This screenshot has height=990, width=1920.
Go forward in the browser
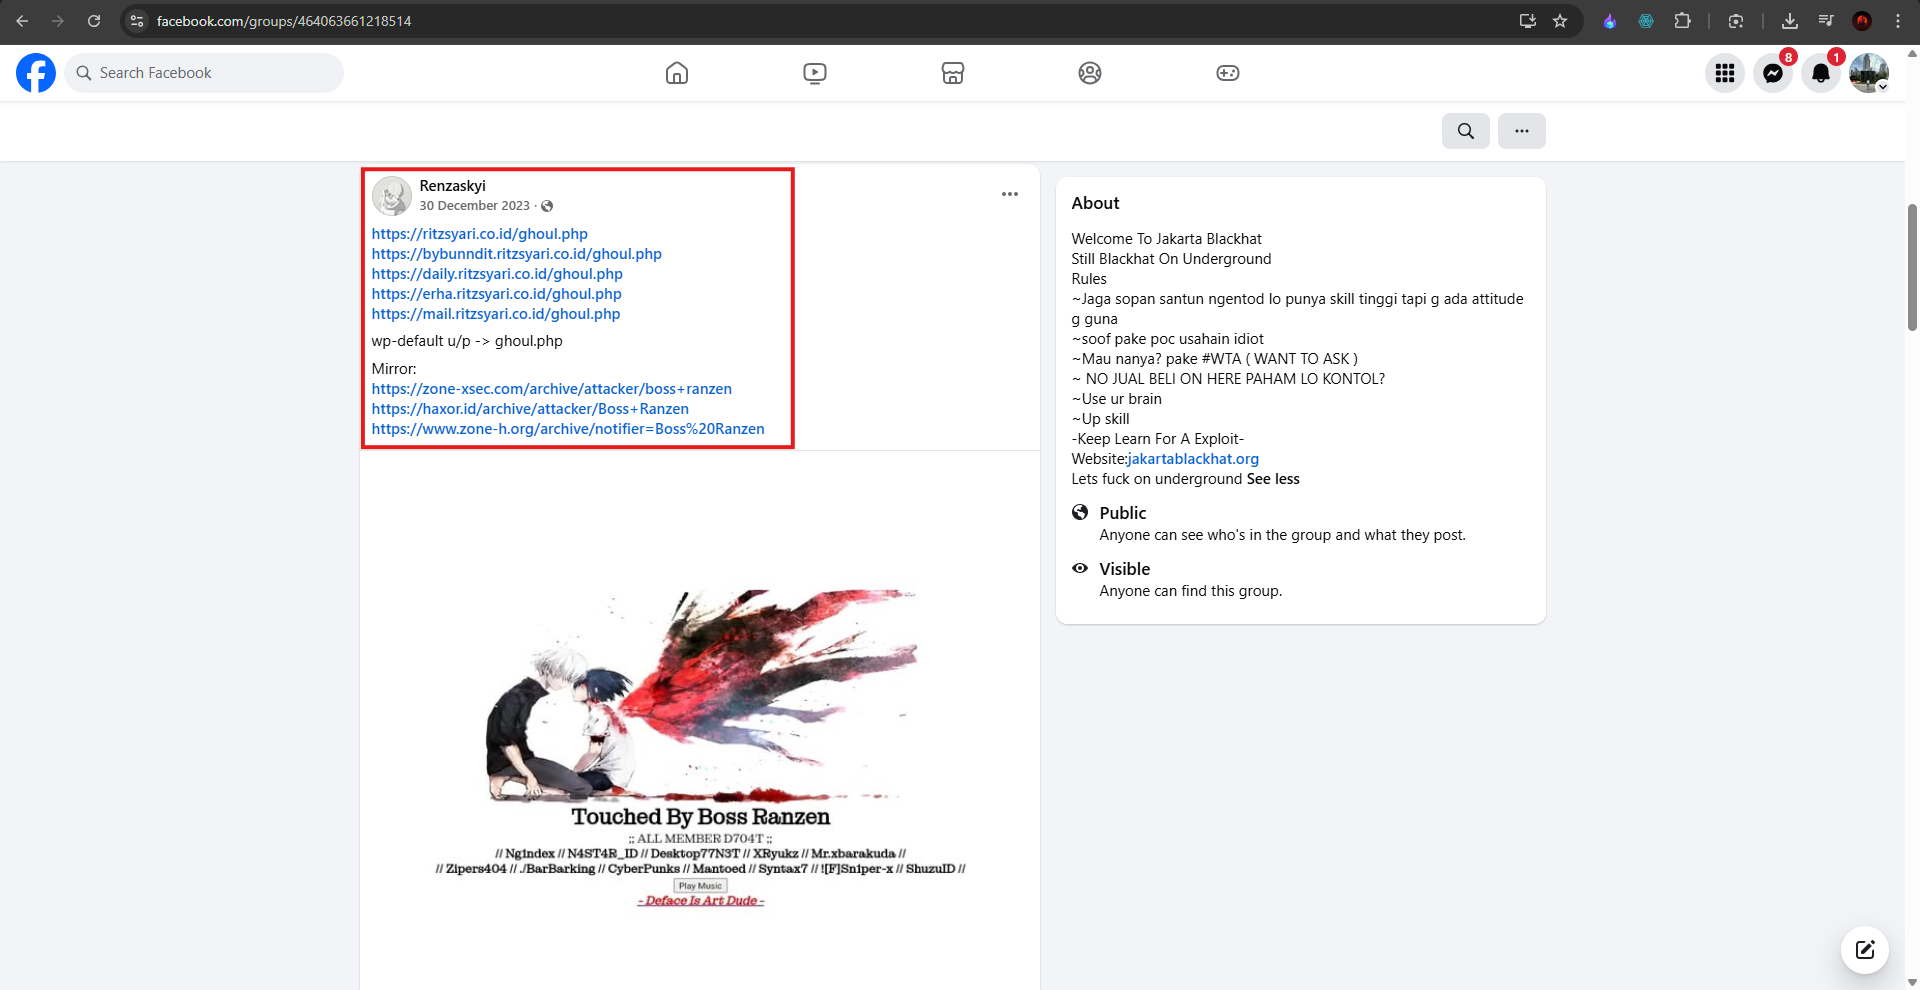[x=58, y=21]
